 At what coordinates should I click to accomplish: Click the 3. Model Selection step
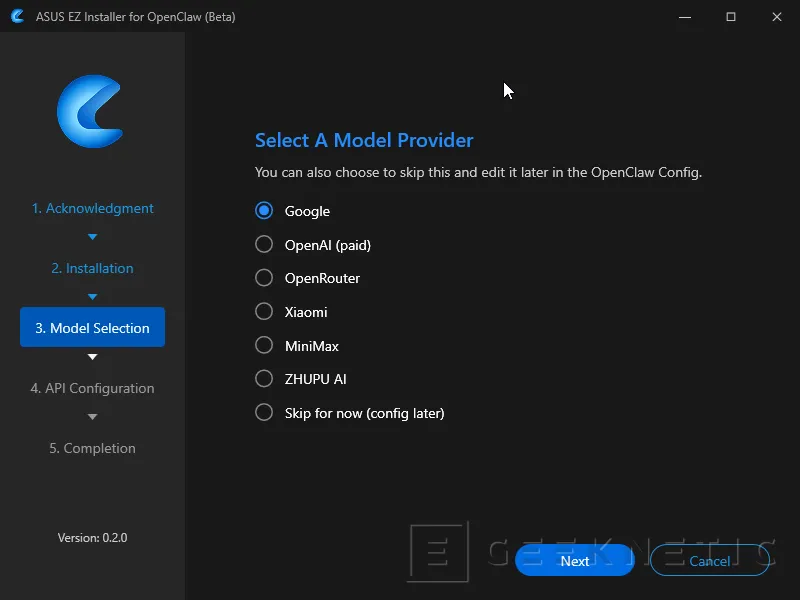point(92,328)
